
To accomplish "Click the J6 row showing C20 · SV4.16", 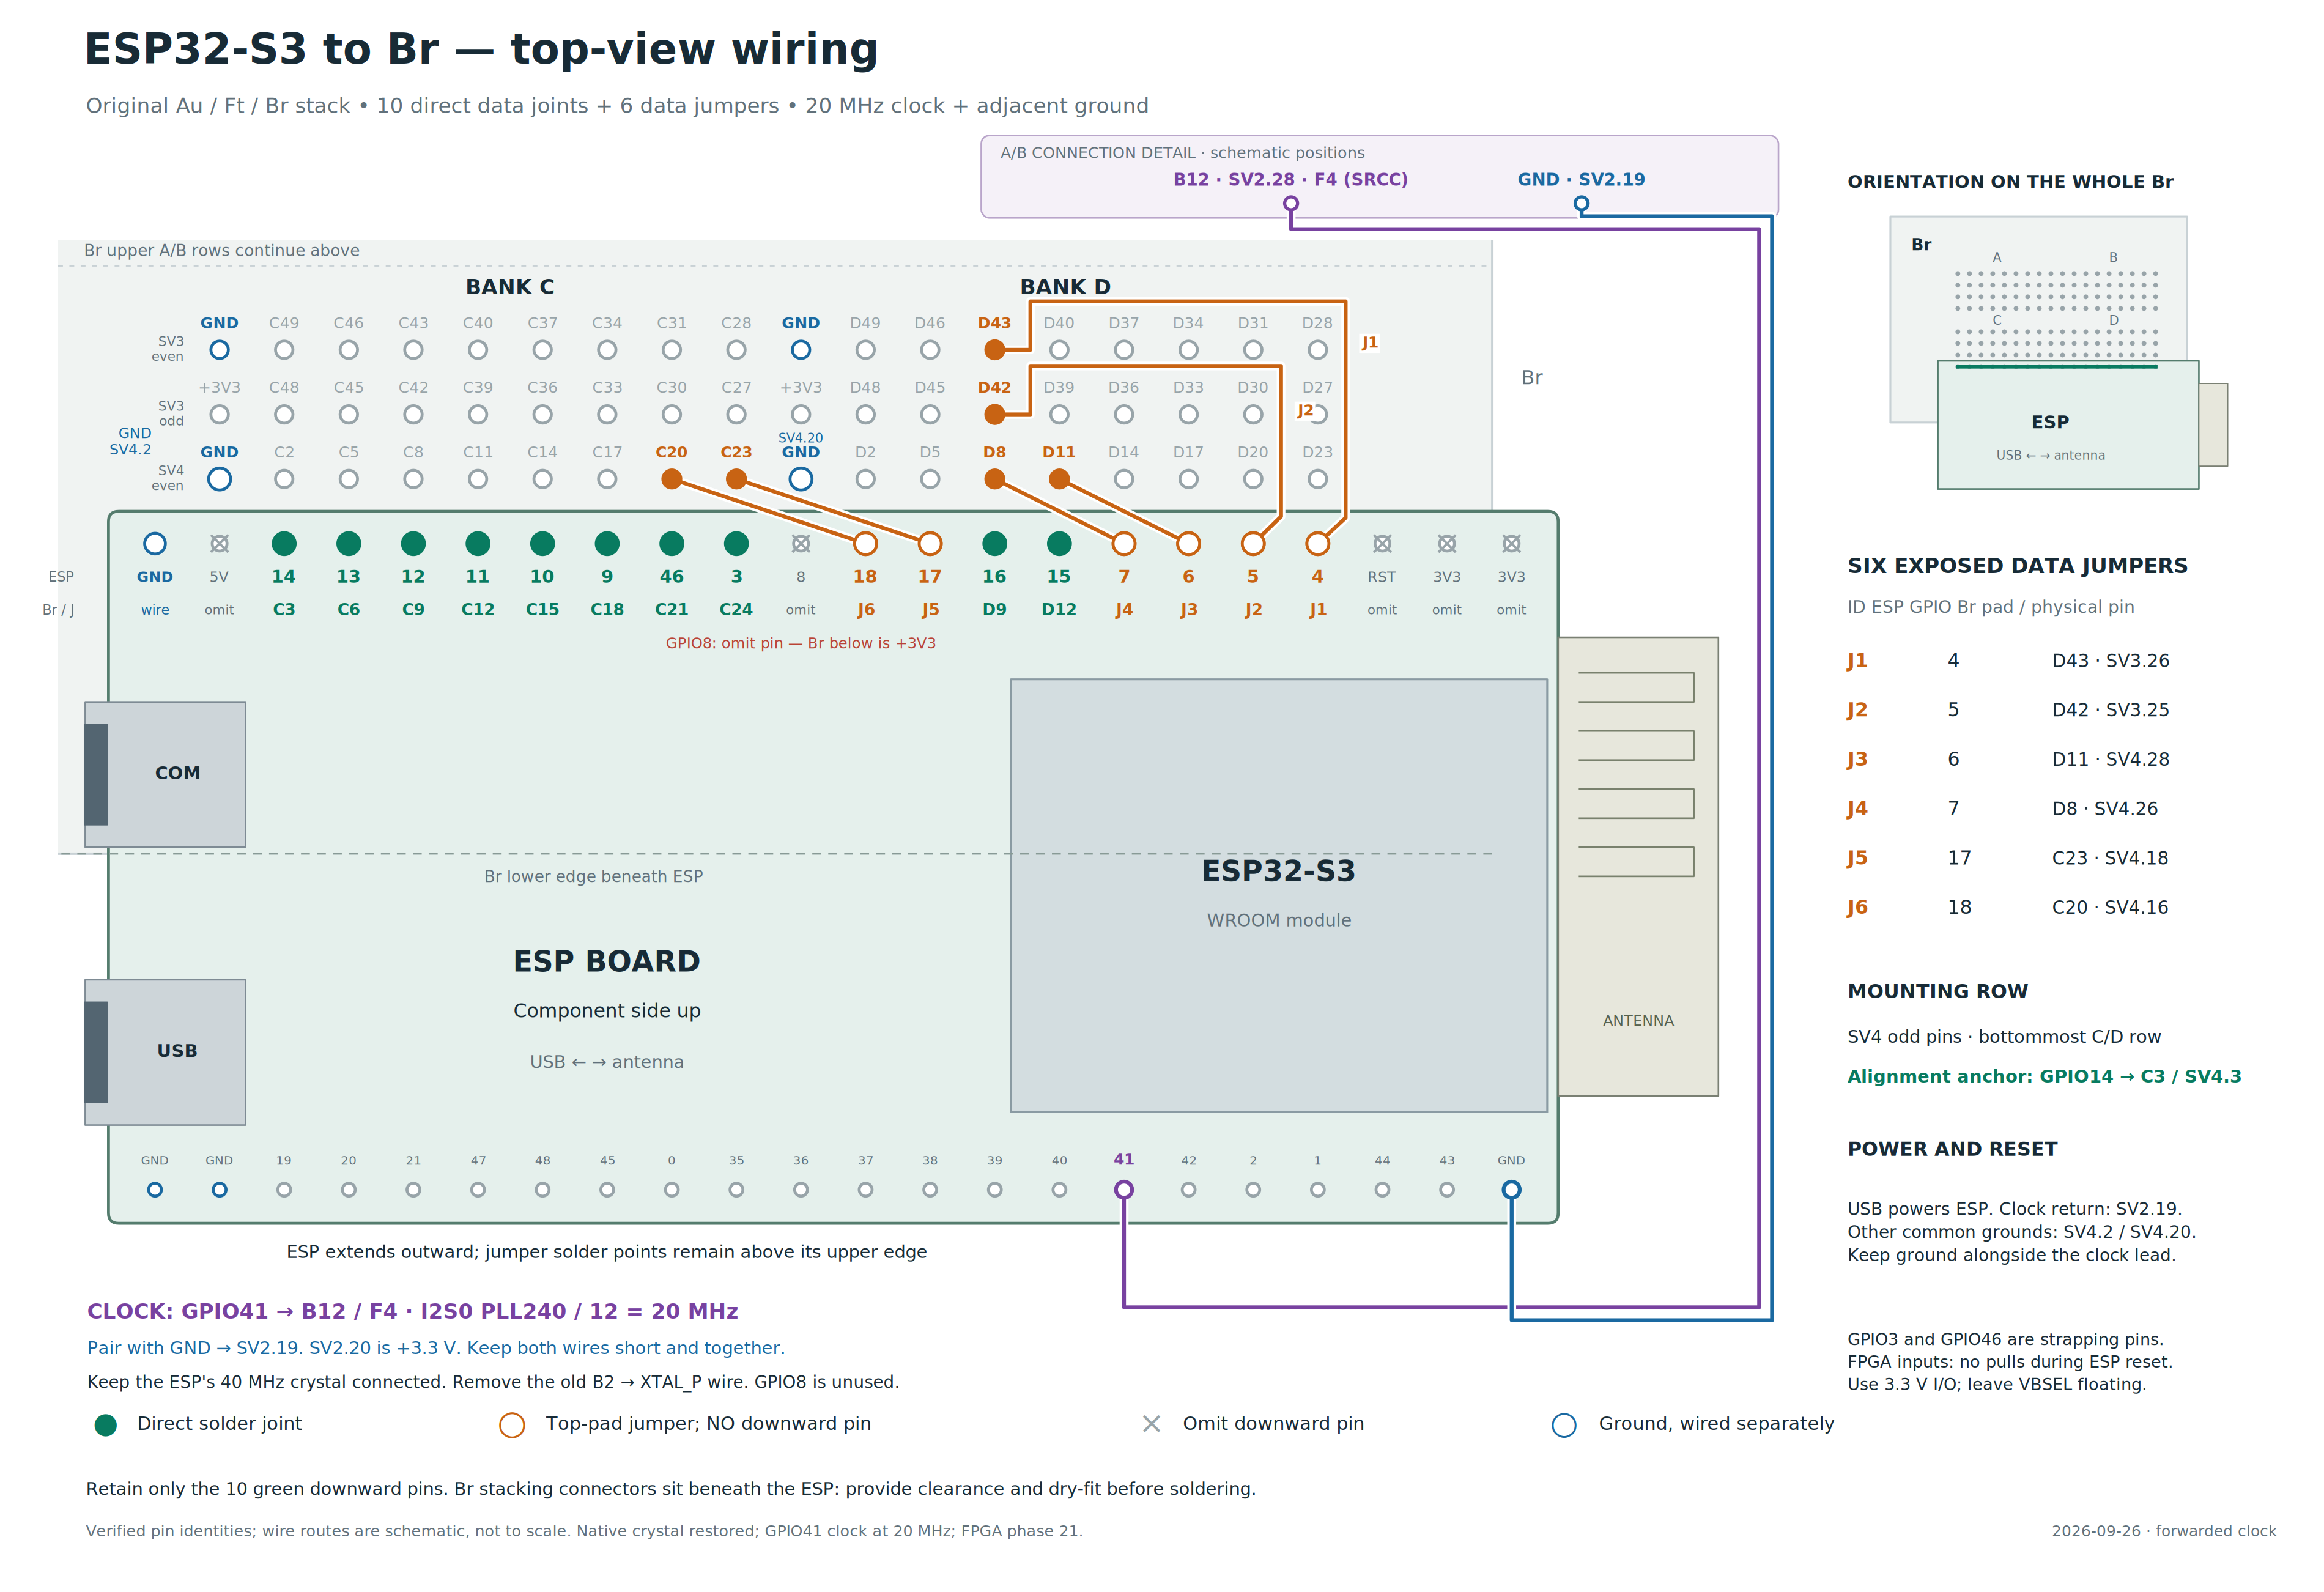I will pyautogui.click(x=2008, y=908).
